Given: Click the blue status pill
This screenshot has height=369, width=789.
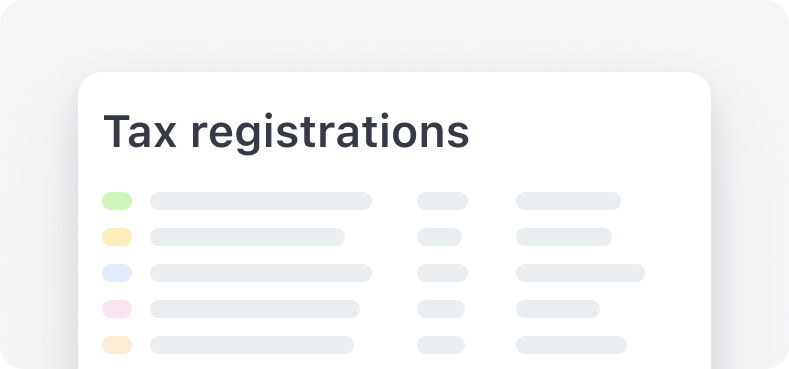Looking at the screenshot, I should tap(117, 273).
